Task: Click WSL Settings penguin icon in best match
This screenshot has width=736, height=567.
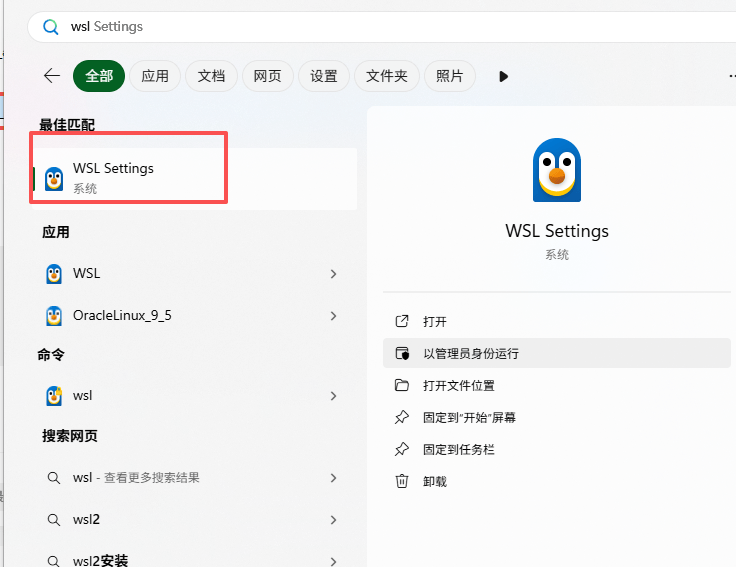Action: click(x=54, y=179)
